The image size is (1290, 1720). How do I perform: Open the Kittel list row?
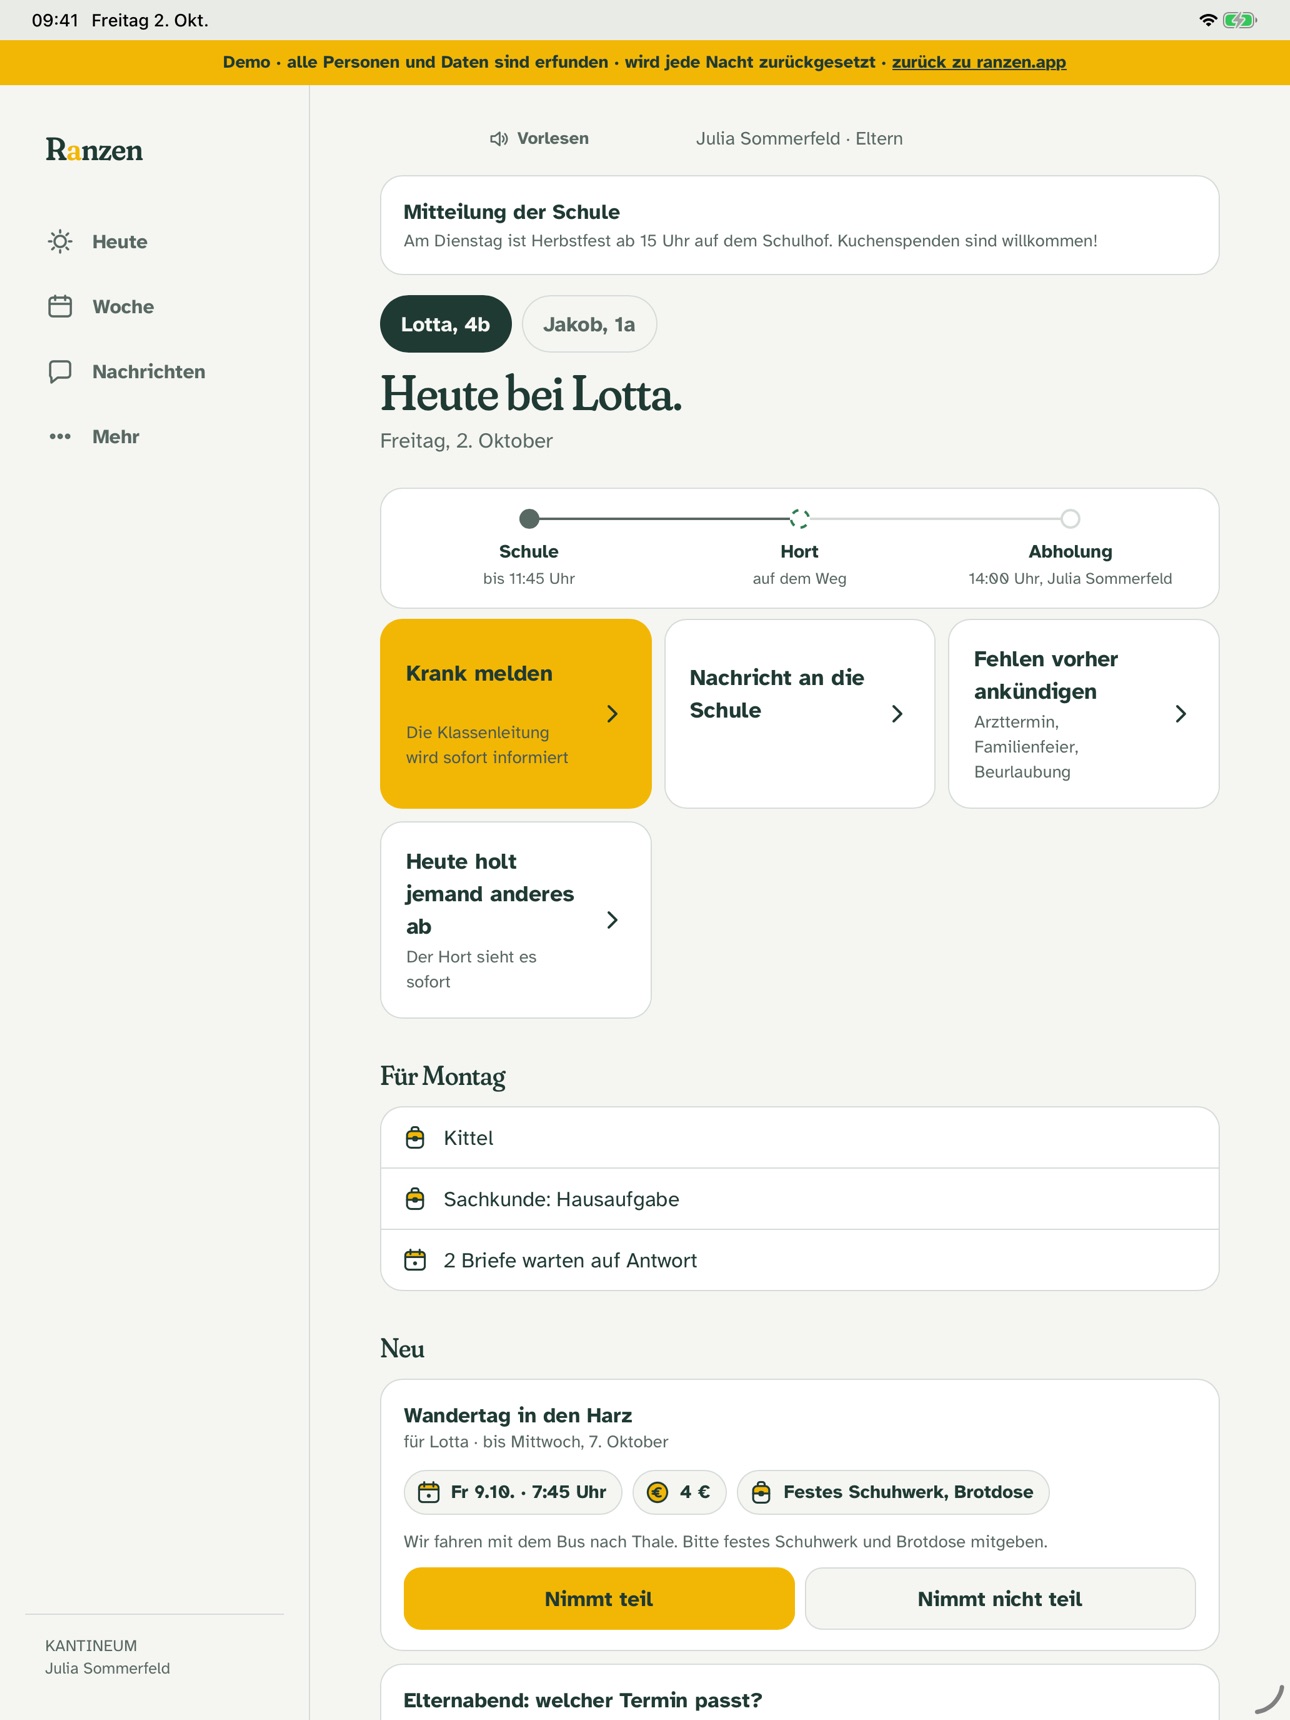[799, 1138]
